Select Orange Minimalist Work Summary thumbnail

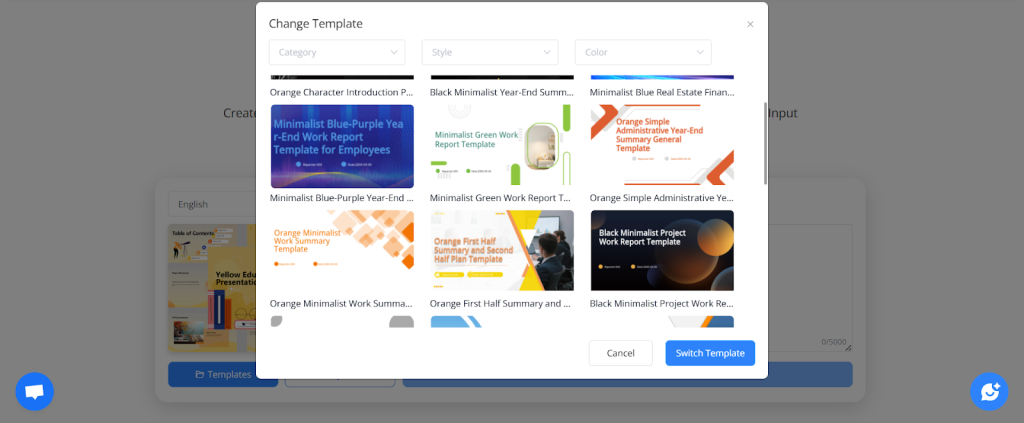point(342,250)
